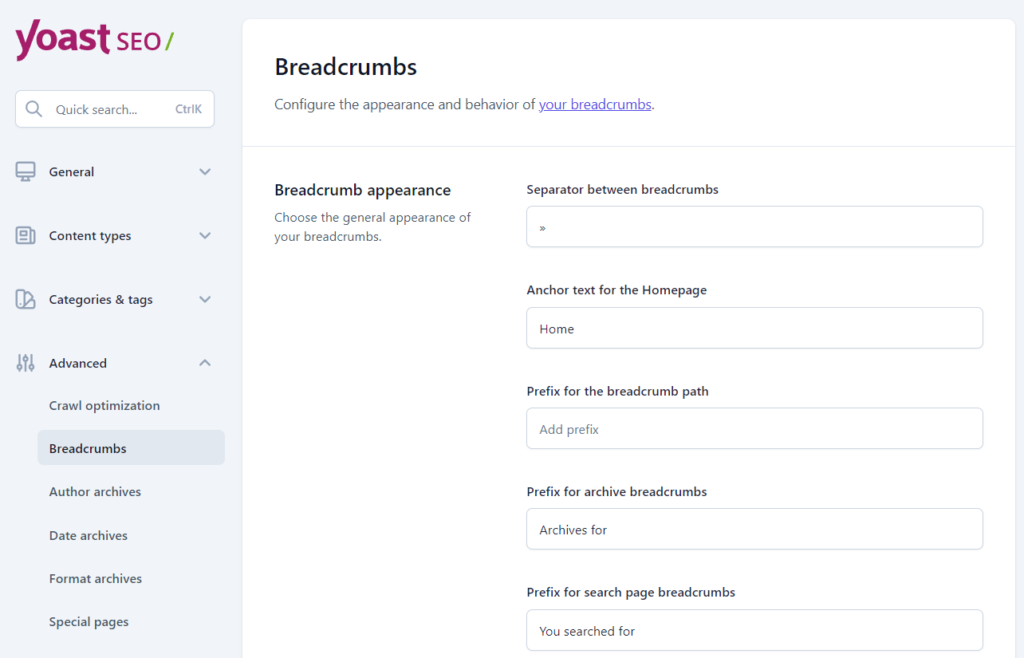Click the General monitor icon

(25, 172)
